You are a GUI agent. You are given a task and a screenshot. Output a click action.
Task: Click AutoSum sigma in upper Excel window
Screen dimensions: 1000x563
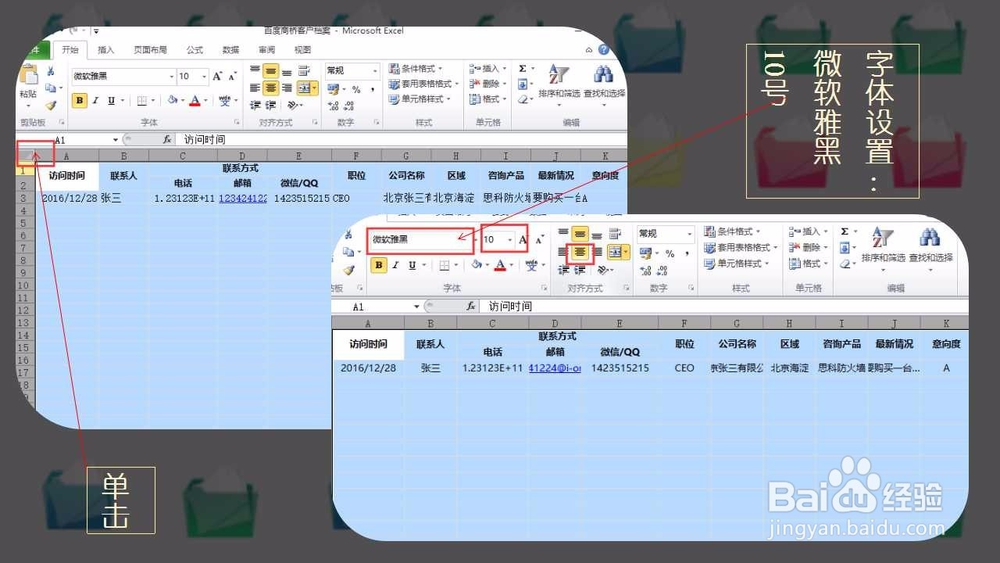click(522, 69)
